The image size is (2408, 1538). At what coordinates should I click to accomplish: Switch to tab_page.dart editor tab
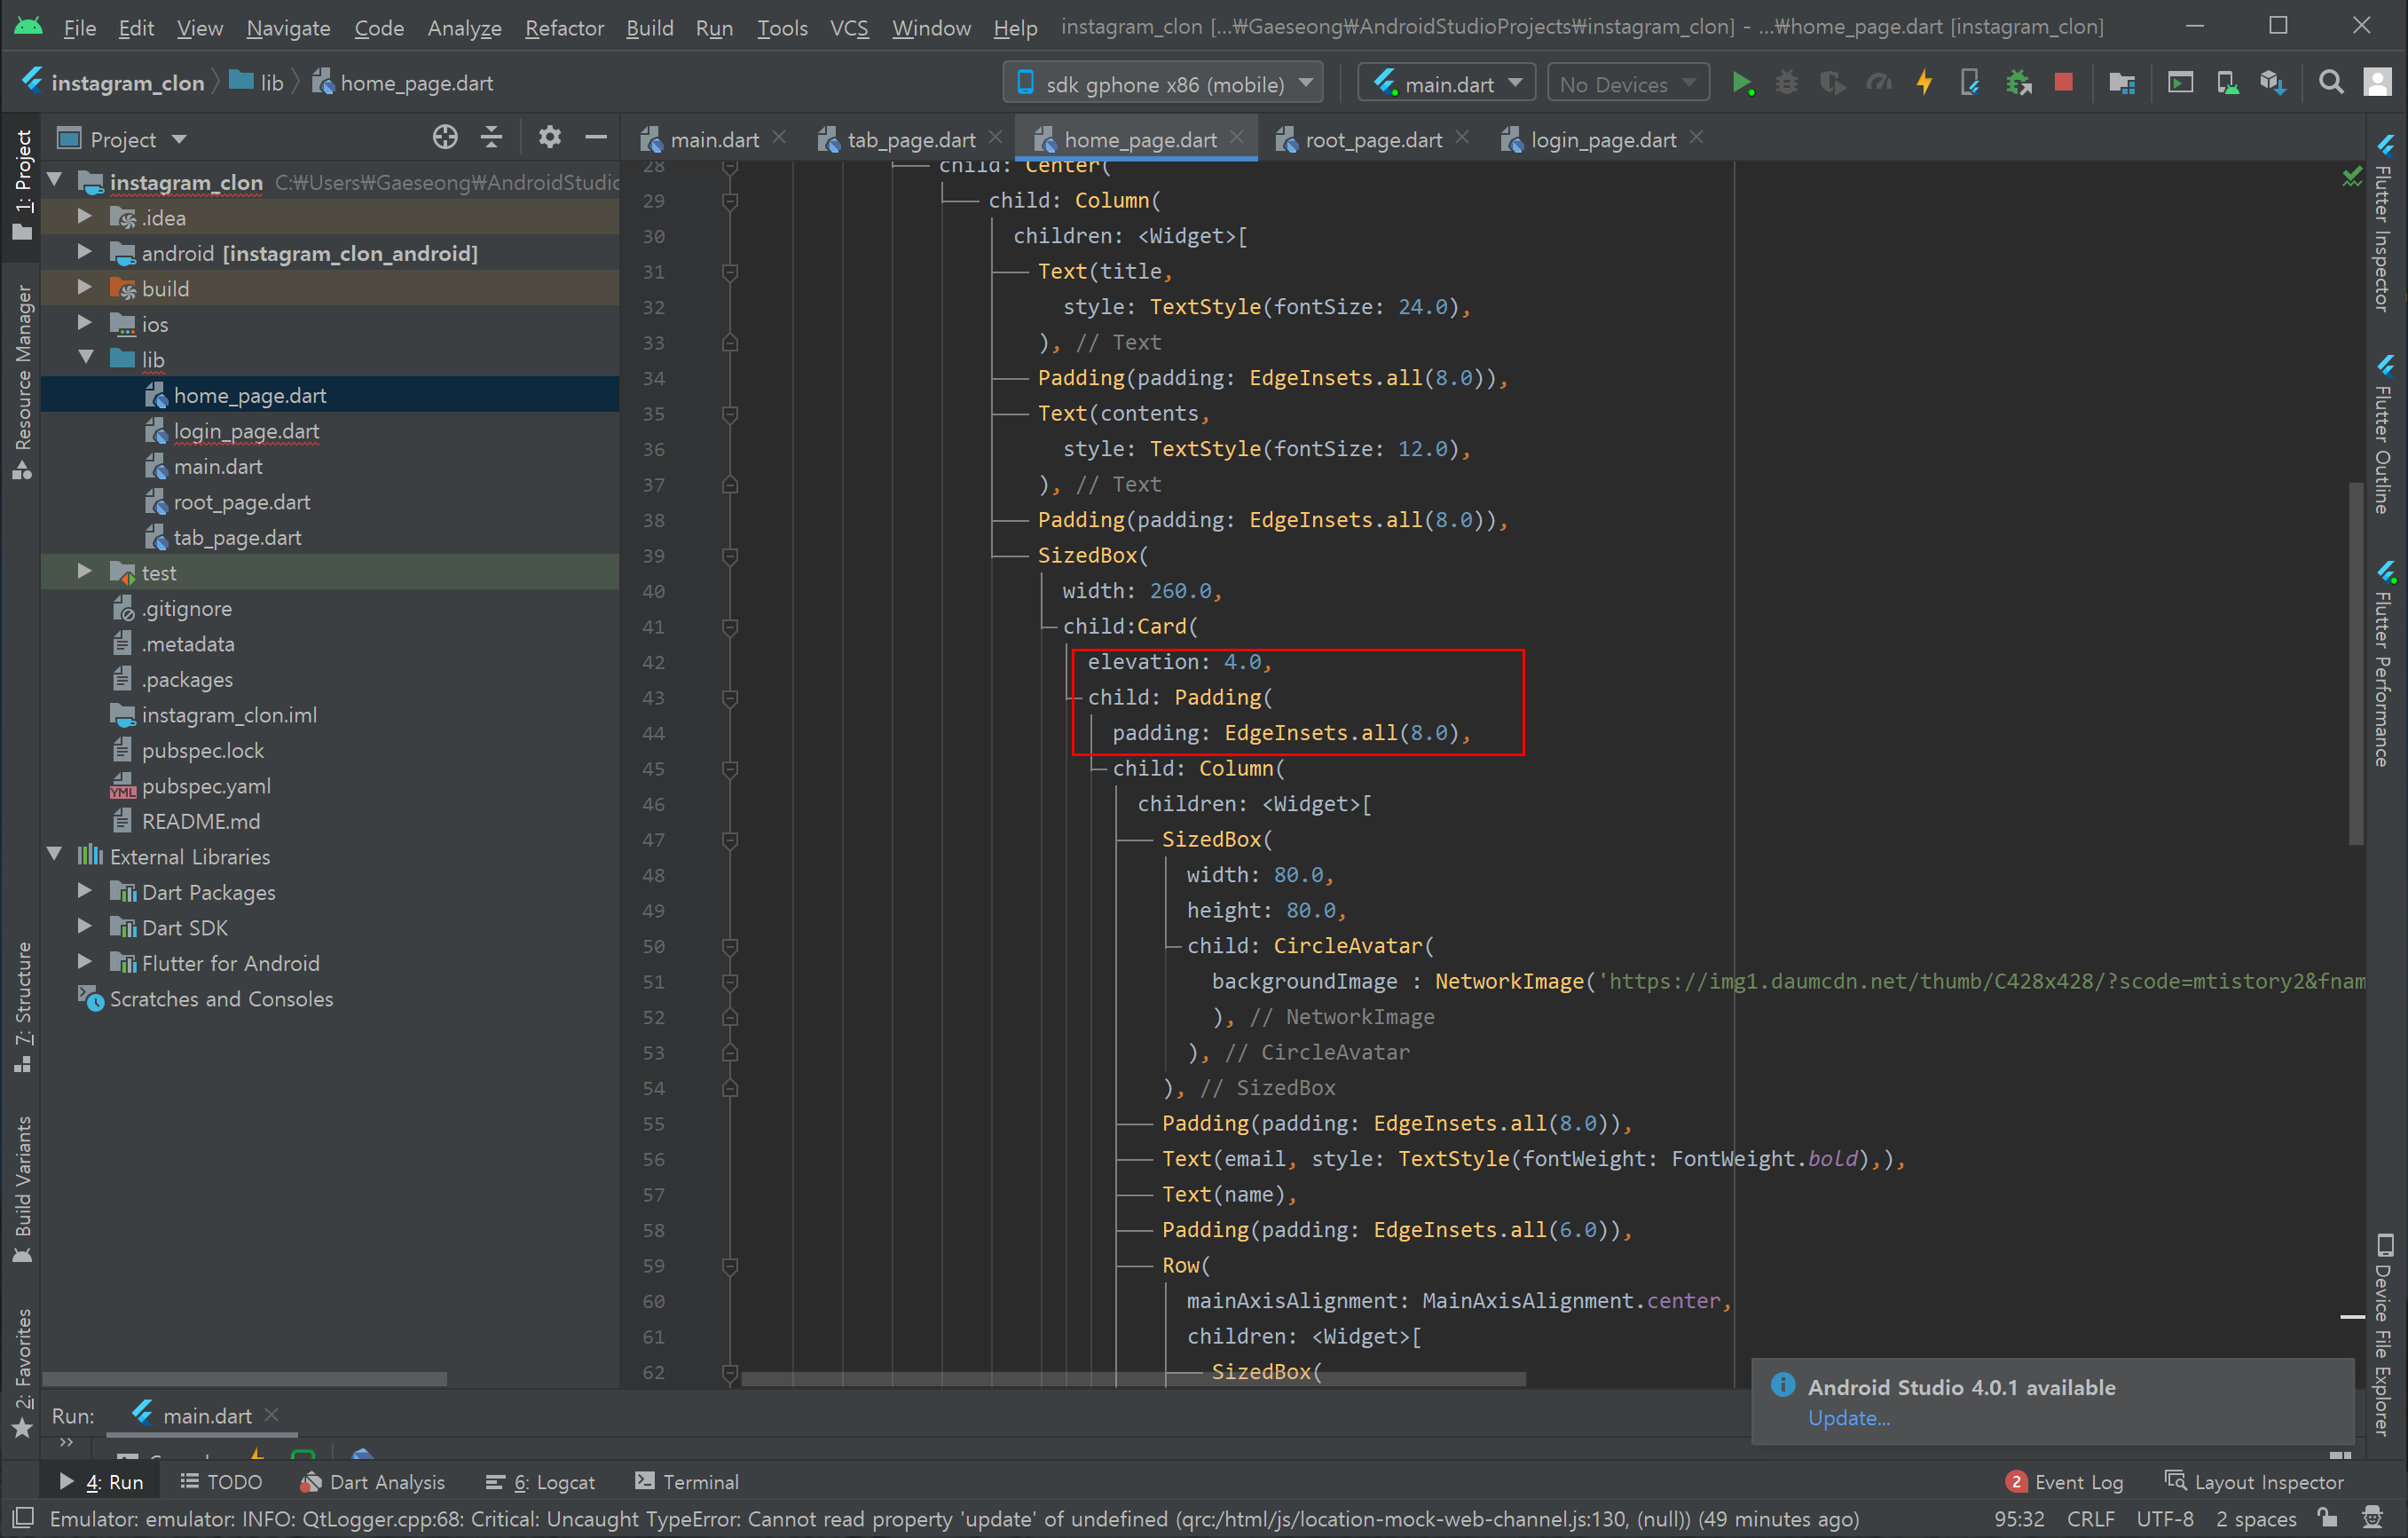(910, 139)
